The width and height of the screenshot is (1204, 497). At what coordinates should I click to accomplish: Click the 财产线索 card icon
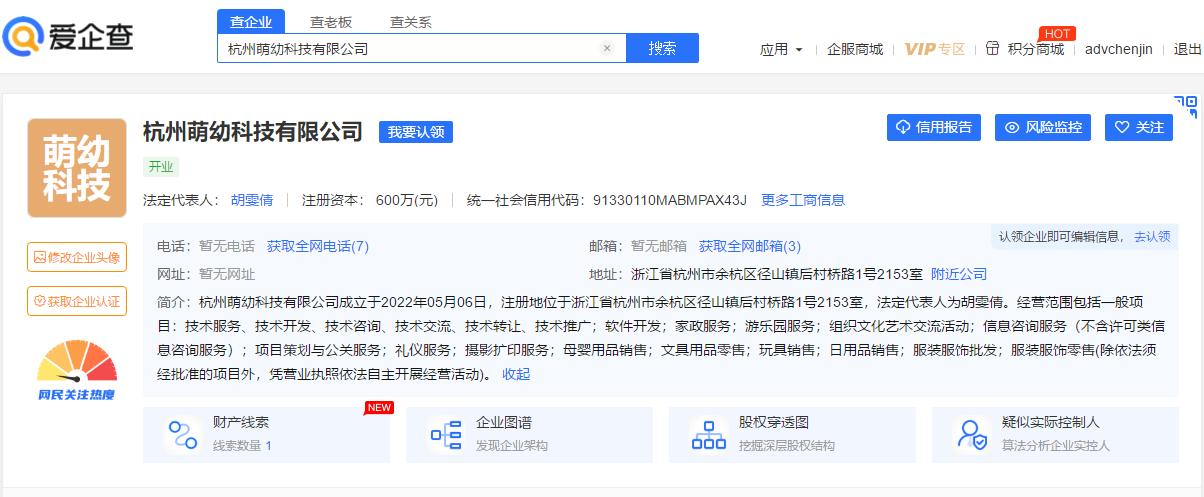click(182, 435)
